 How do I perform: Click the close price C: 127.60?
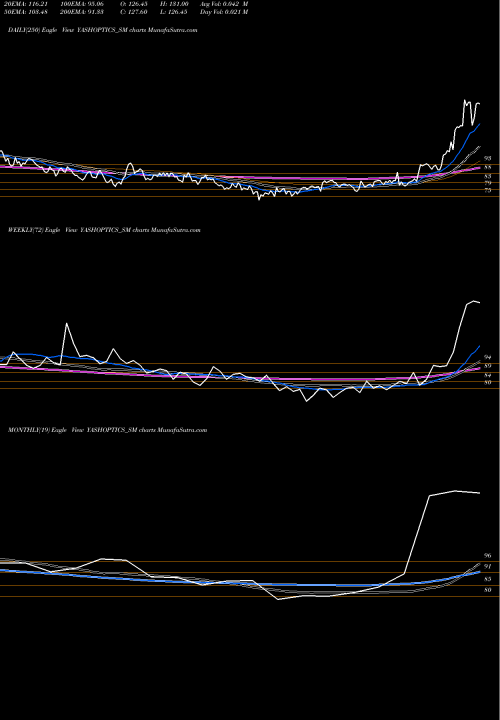coord(134,12)
